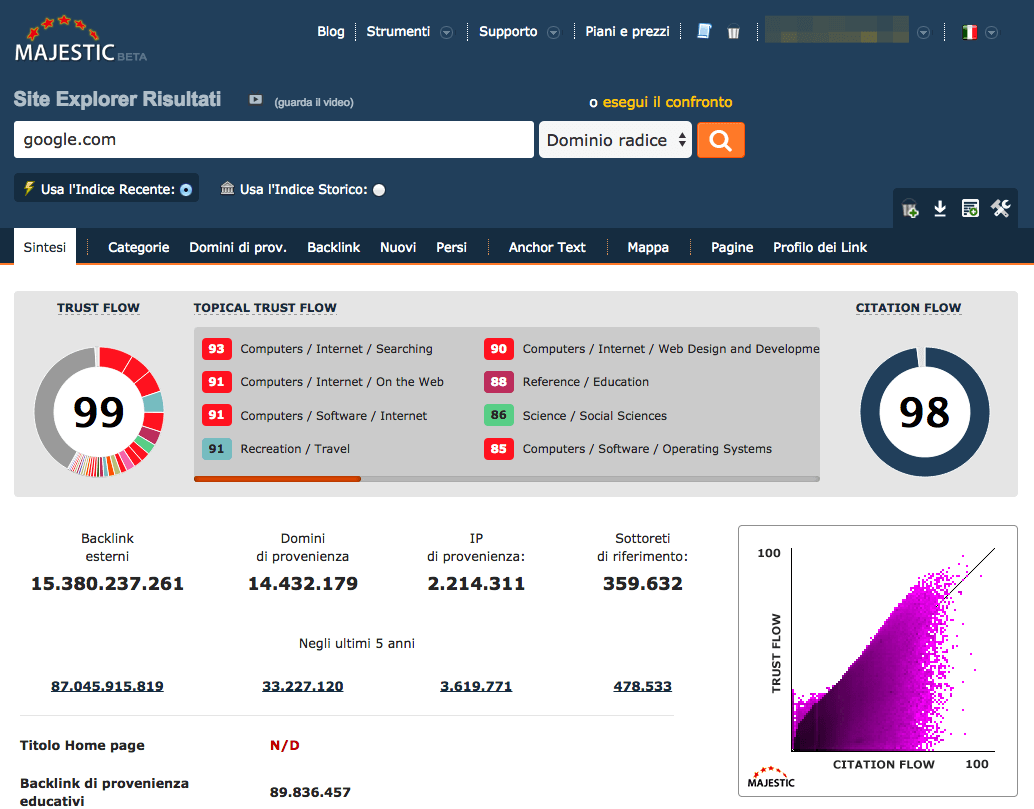
Task: Go to Piani e prezzi
Action: point(627,32)
